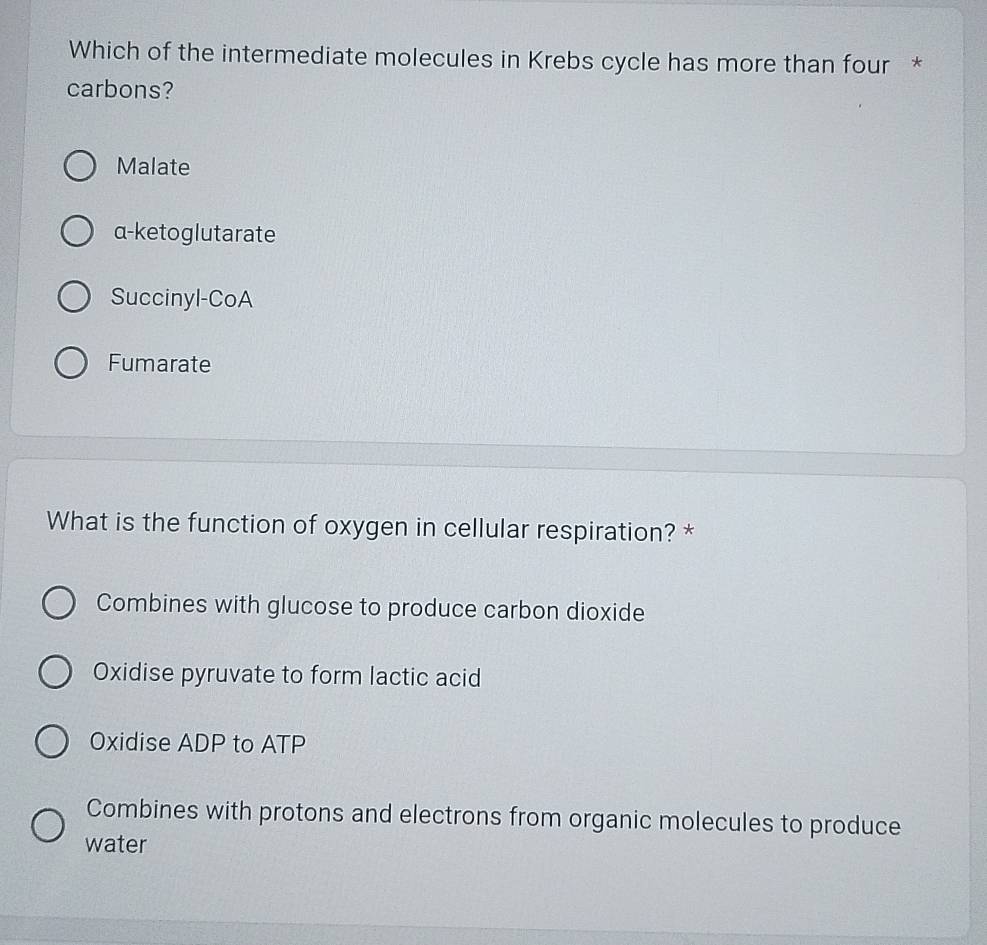Image resolution: width=987 pixels, height=945 pixels.
Task: Choose the answer about producing water
Action: click(x=48, y=827)
